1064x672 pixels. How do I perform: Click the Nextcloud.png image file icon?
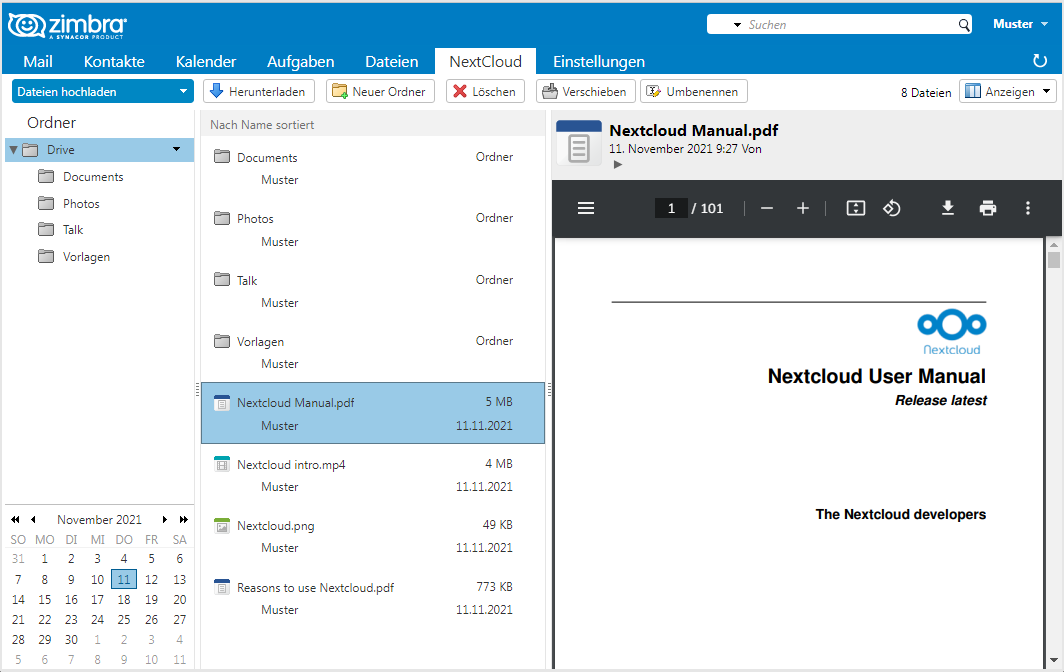click(x=222, y=525)
